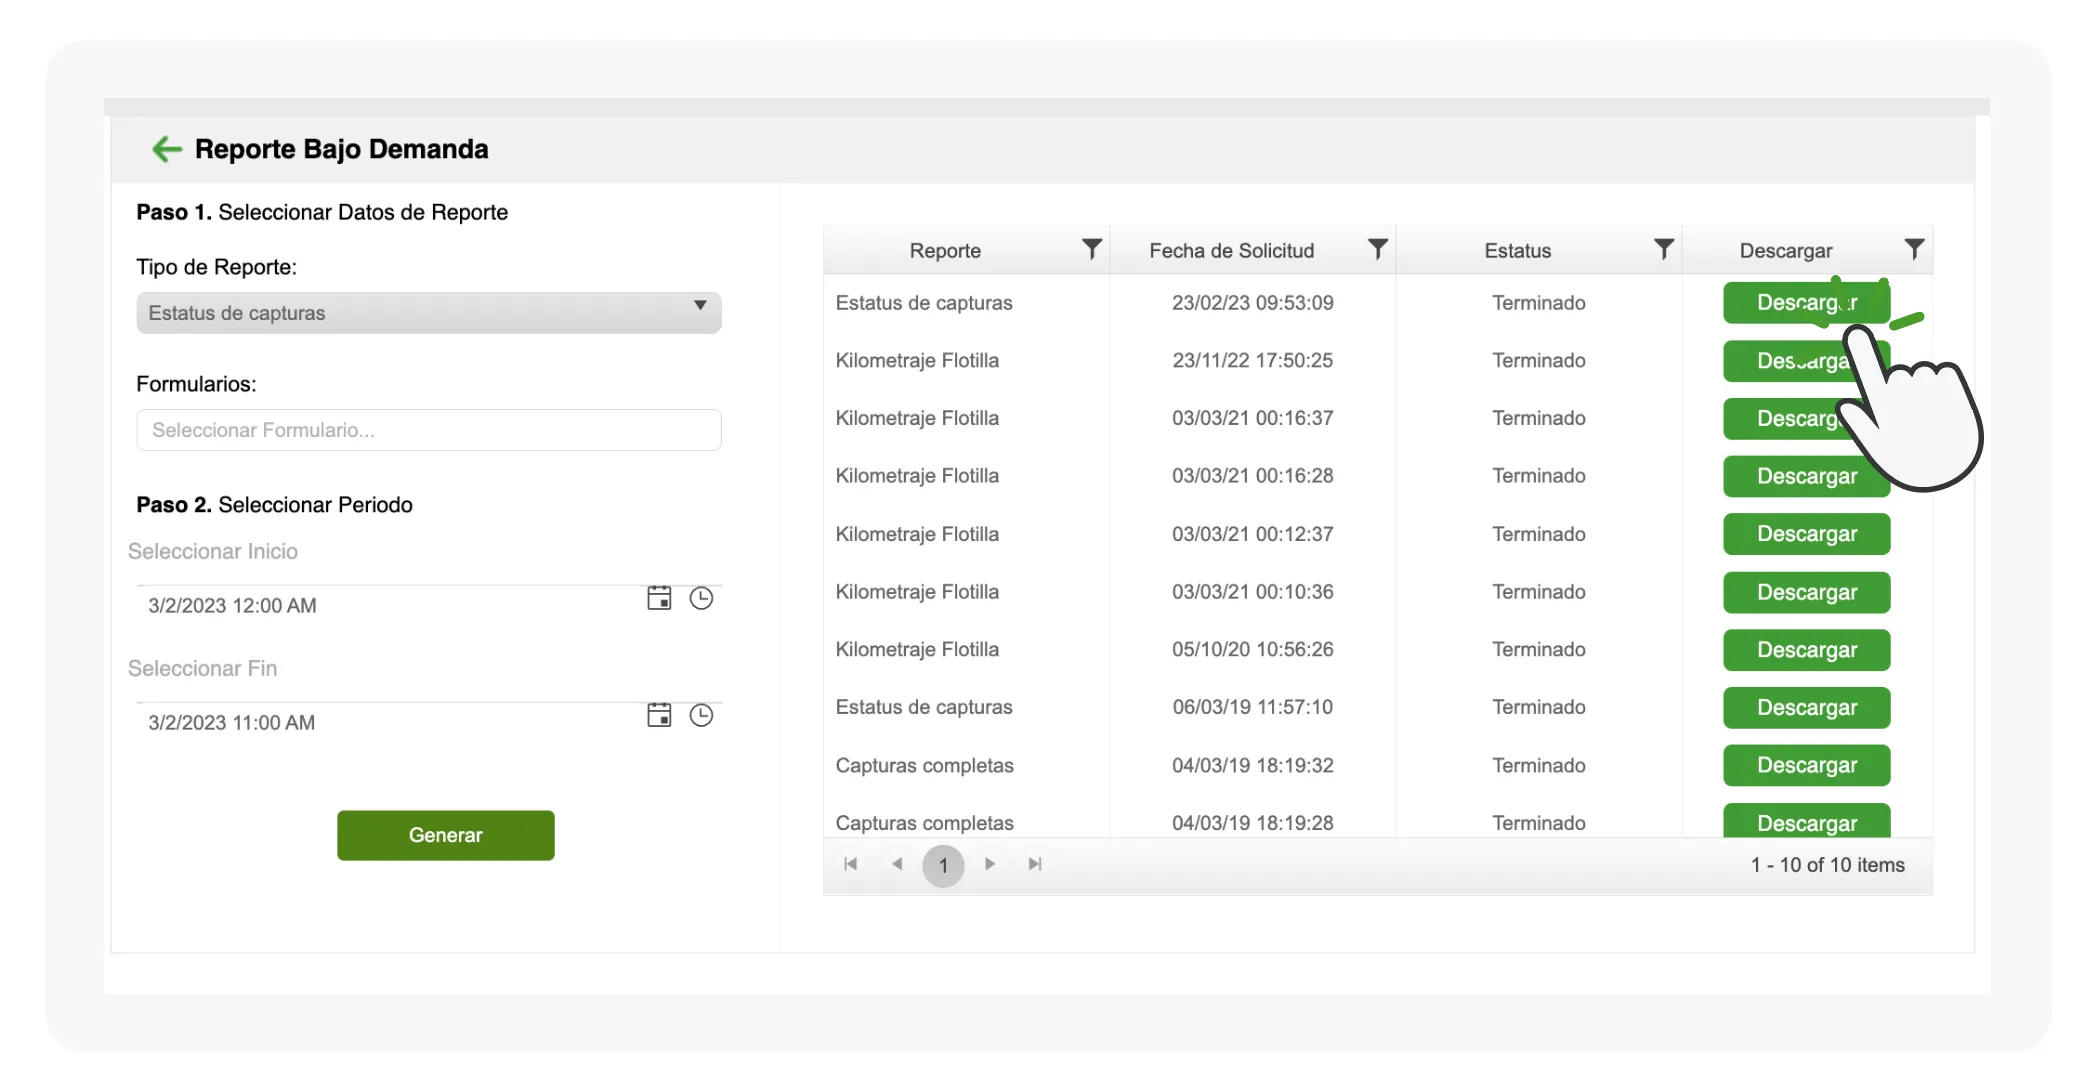Select Capturas completas row from 04/03/19 18:19:32
Image resolution: width=2094 pixels, height=1080 pixels.
click(x=924, y=765)
